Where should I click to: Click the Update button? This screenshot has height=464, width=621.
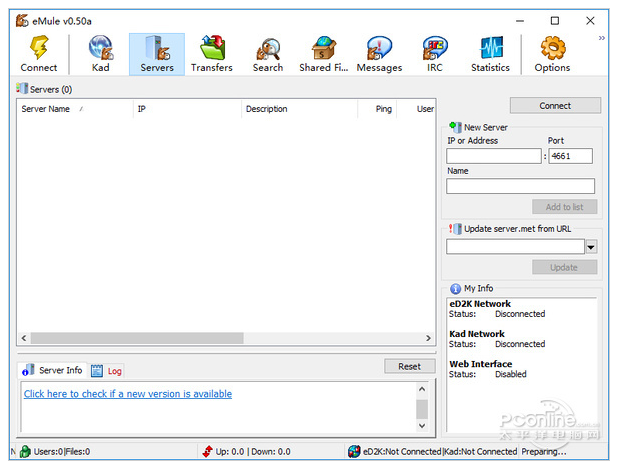(x=565, y=267)
